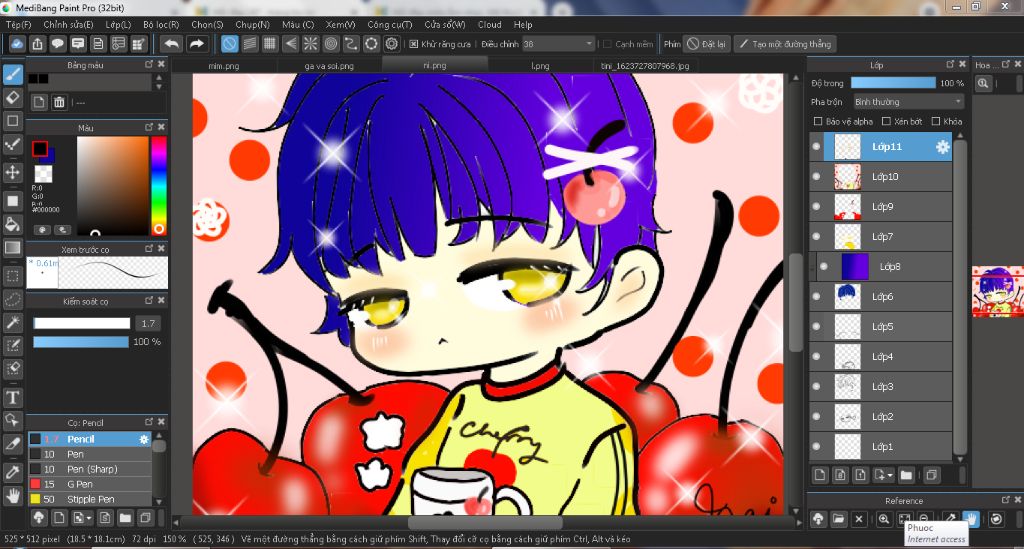Image resolution: width=1024 pixels, height=549 pixels.
Task: Click the canvas horizontal scrollbar
Action: (485, 523)
